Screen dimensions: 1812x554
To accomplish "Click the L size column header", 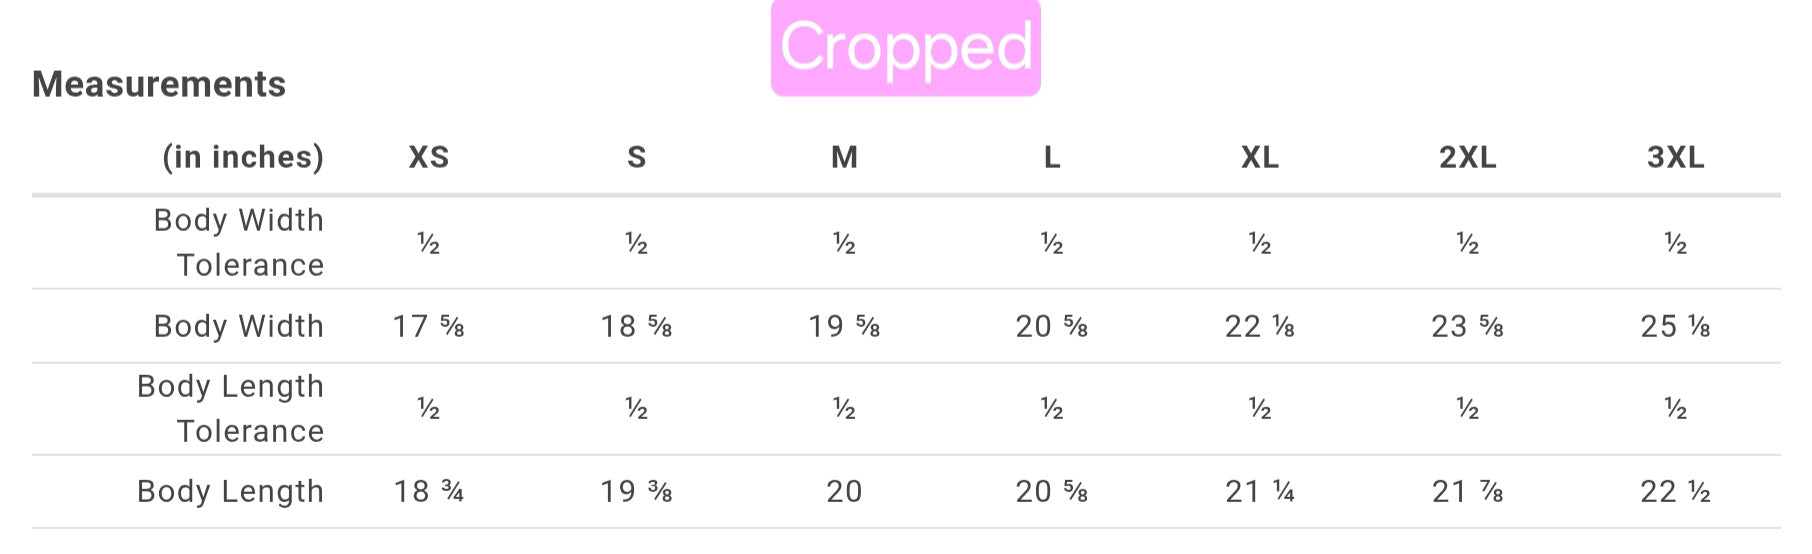I will (x=1052, y=157).
